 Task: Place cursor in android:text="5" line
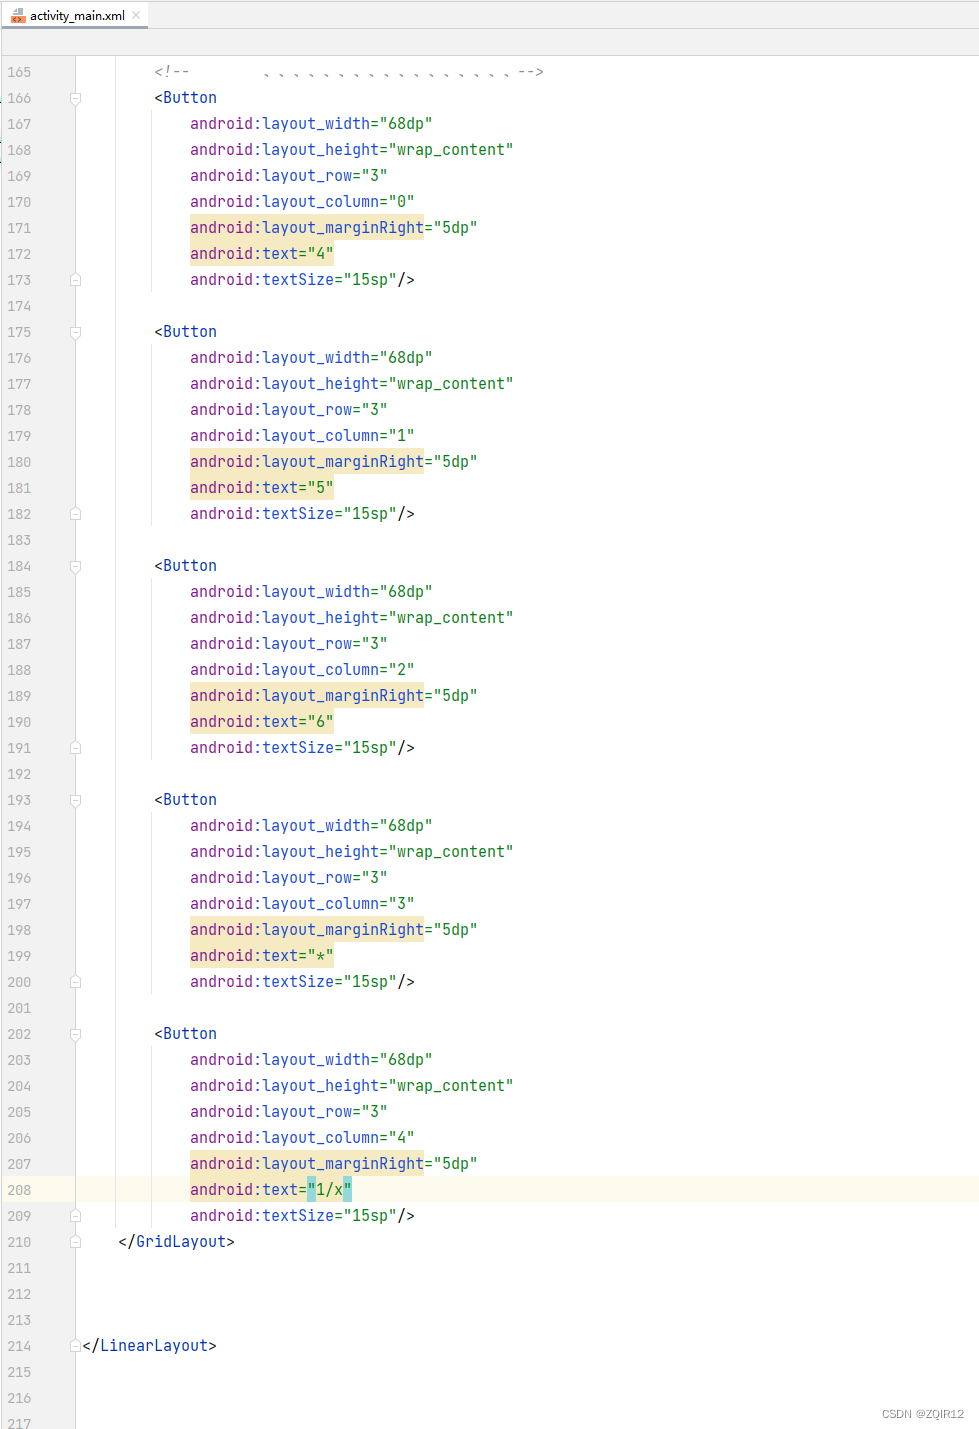tap(262, 488)
